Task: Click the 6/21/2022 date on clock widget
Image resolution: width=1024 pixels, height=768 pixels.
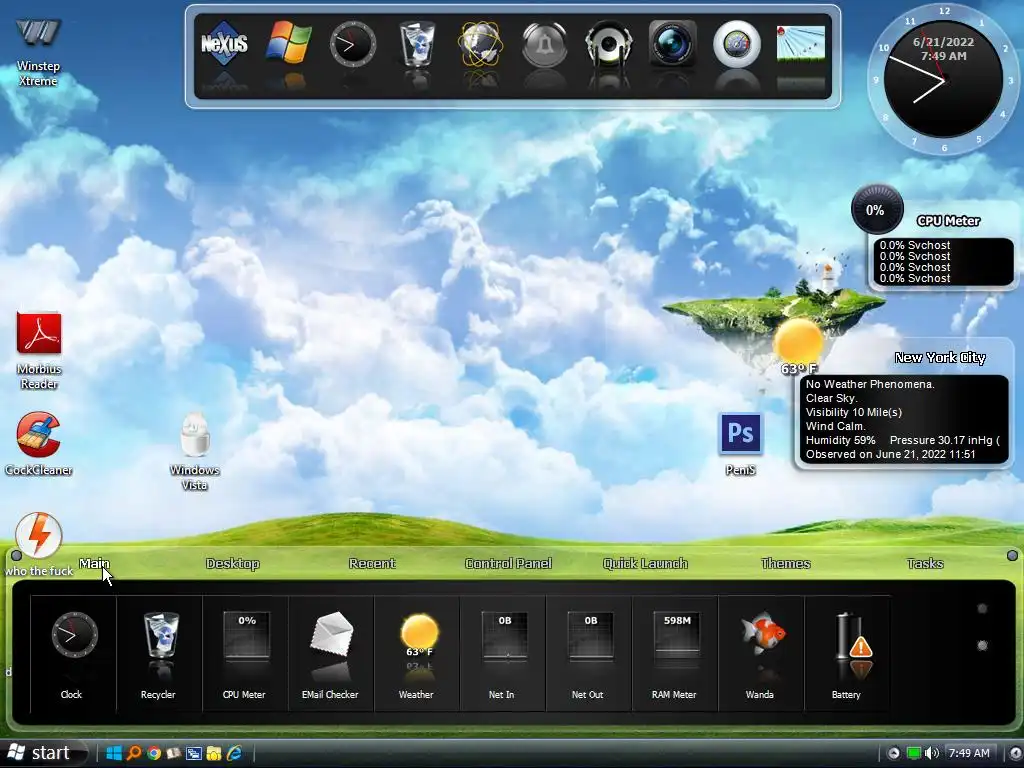Action: pos(943,42)
